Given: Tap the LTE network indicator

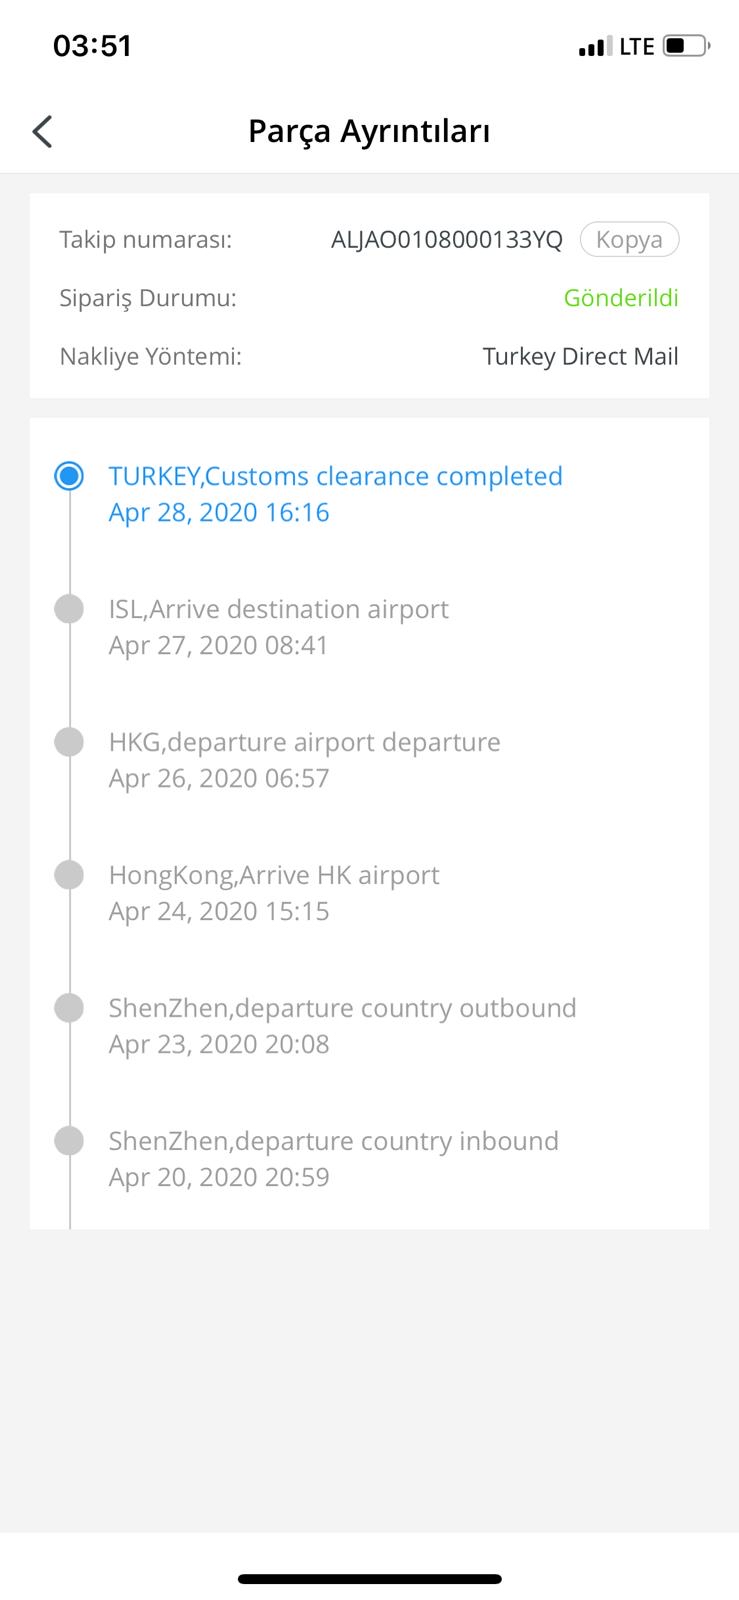Looking at the screenshot, I should click(637, 46).
